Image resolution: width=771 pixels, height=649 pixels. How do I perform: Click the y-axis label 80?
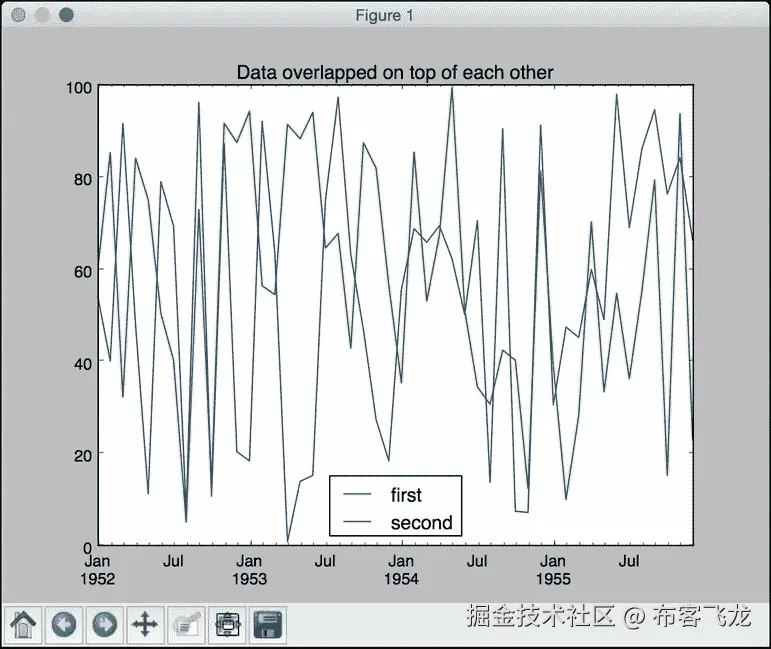click(x=83, y=179)
